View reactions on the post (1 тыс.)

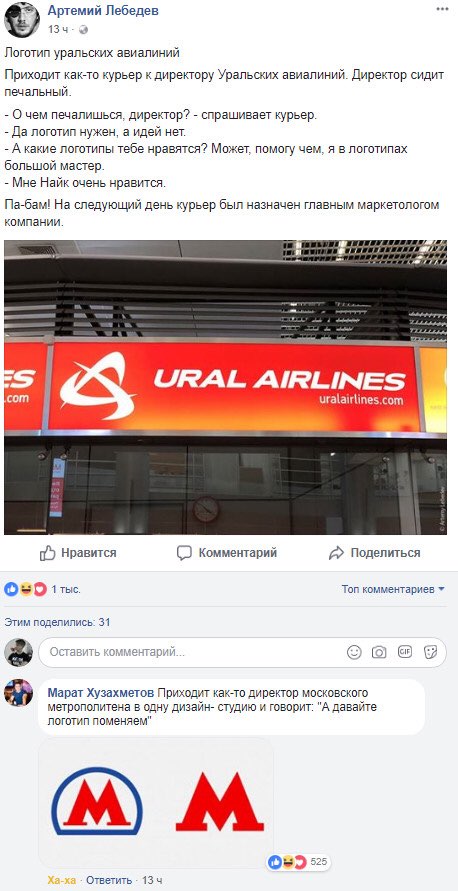click(x=43, y=589)
